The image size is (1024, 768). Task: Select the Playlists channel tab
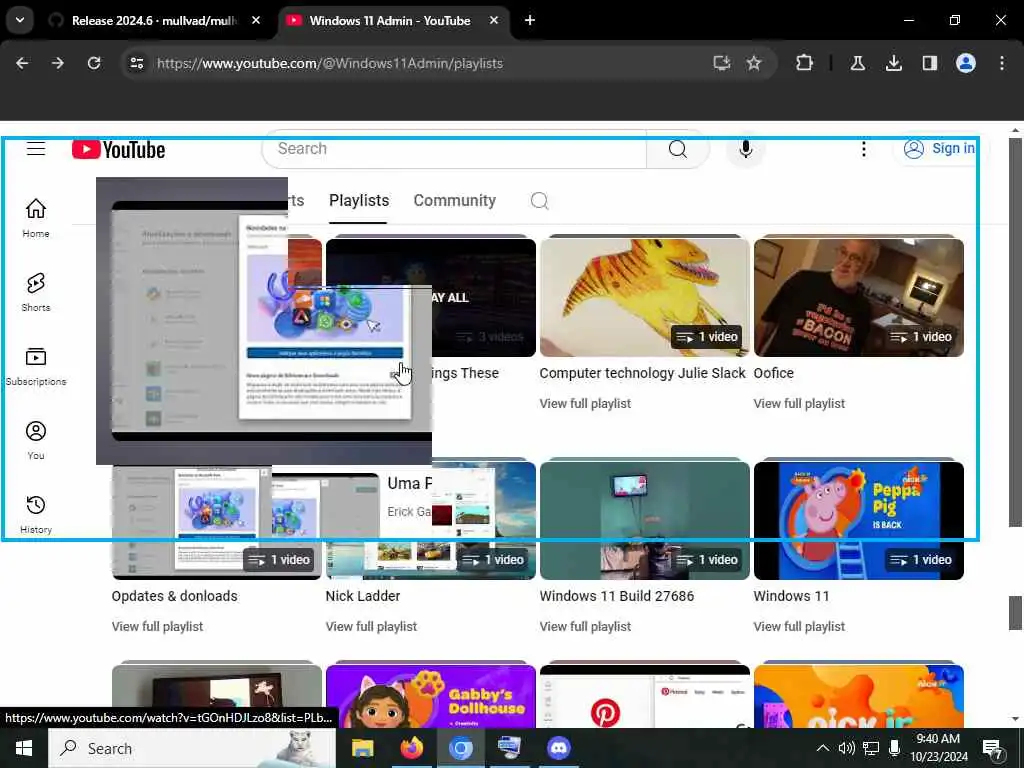pyautogui.click(x=359, y=200)
